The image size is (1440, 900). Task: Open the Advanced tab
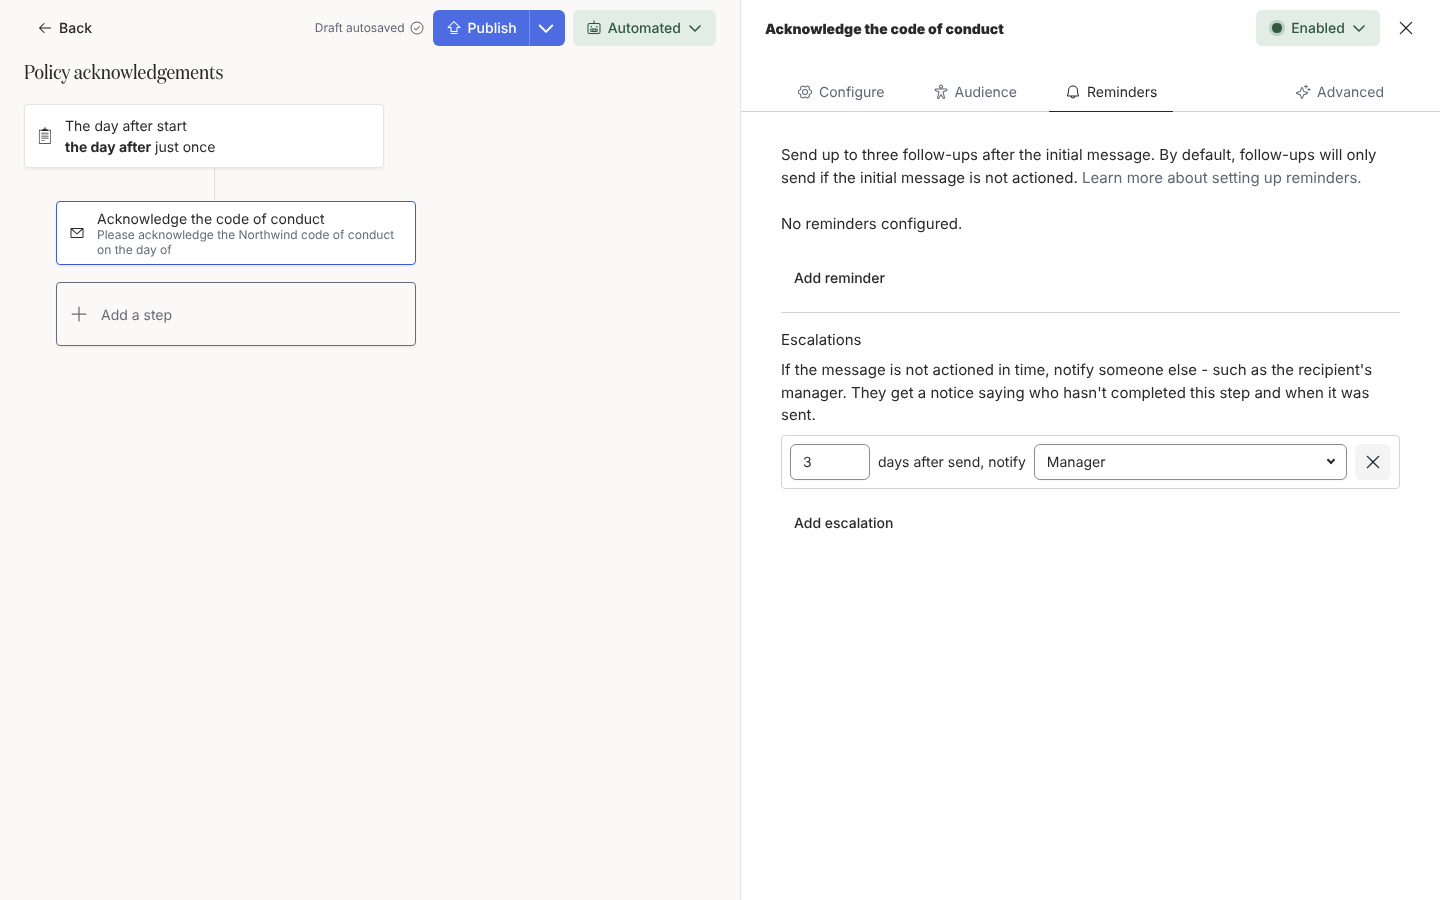coord(1340,92)
